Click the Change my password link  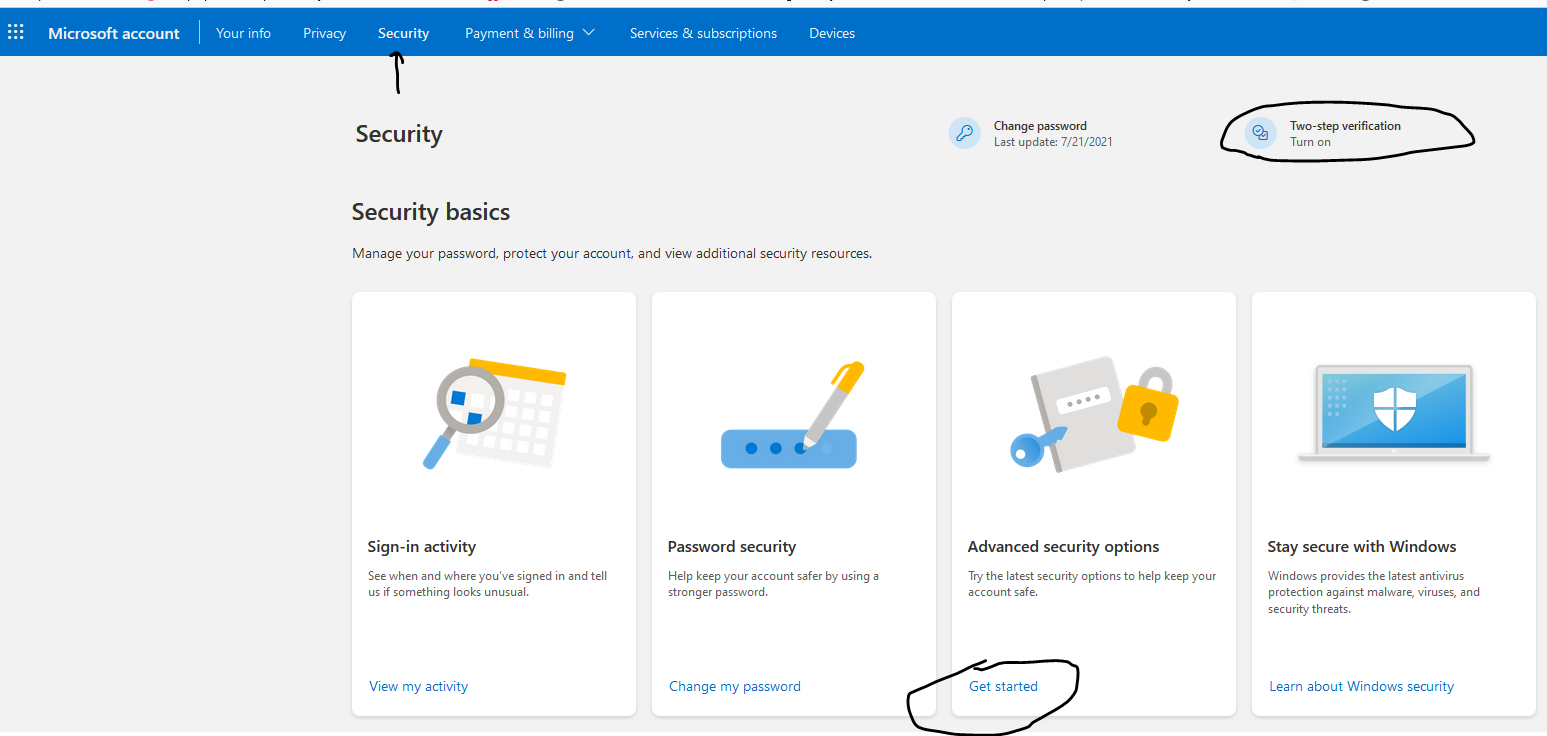[735, 686]
